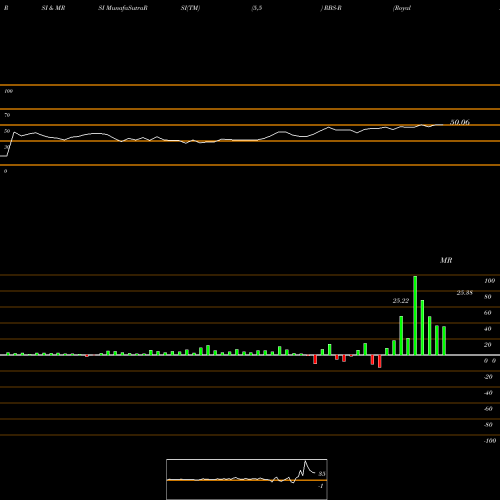Screen dimensions: 500x500
Task: Click the 'SI(TM)' header text
Action: (x=190, y=8)
